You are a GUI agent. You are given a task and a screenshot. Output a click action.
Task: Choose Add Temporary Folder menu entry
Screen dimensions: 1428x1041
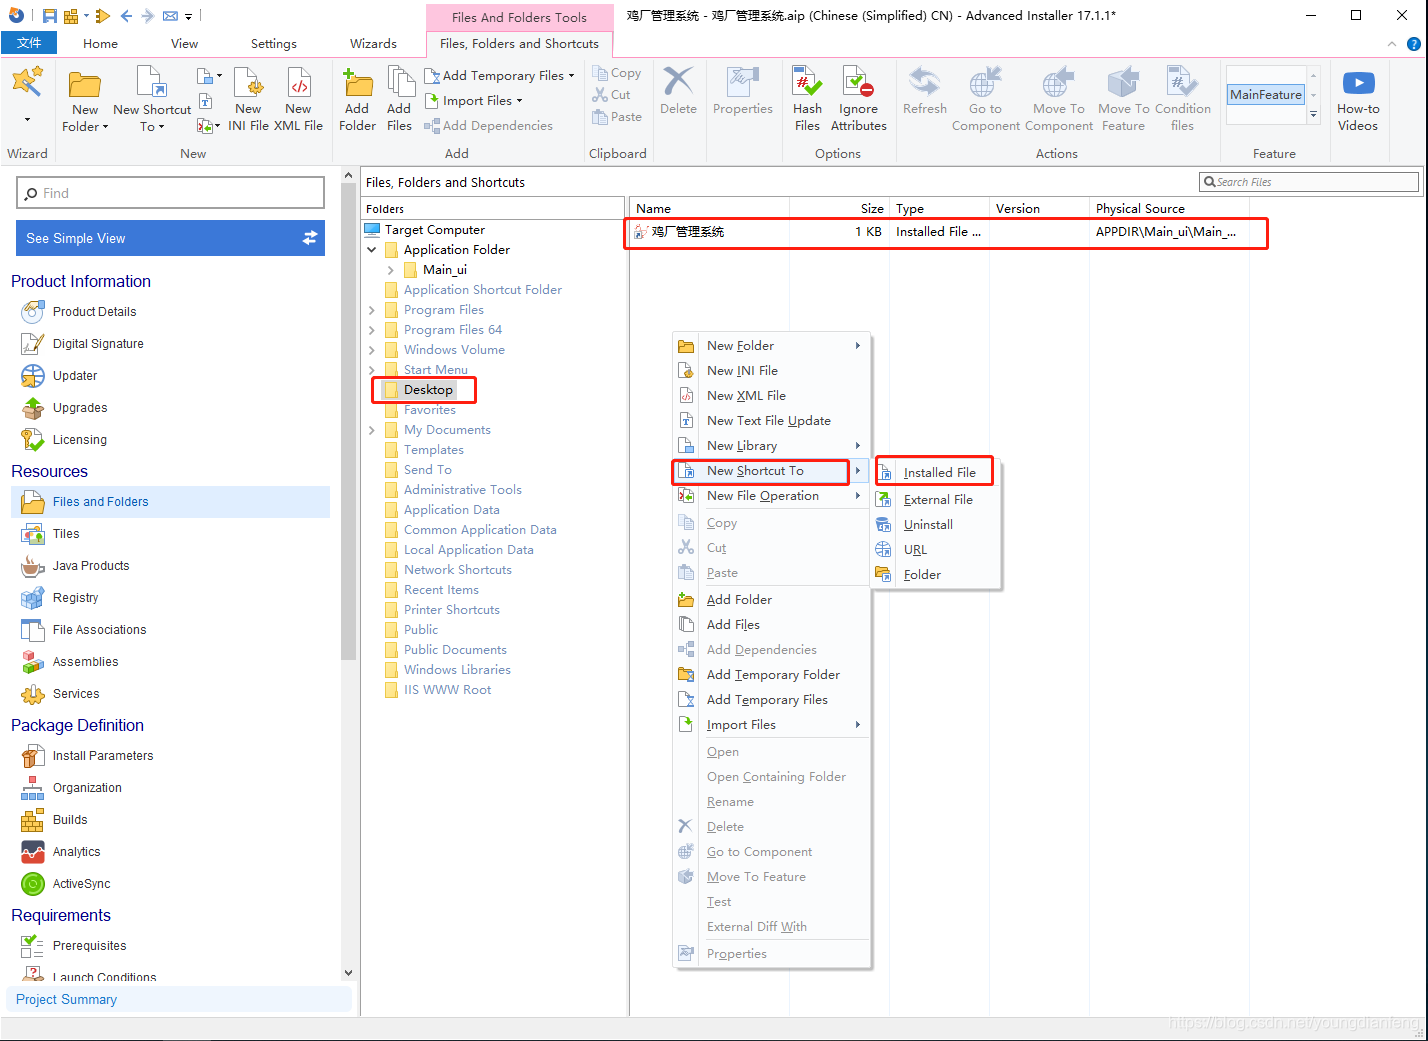click(772, 675)
